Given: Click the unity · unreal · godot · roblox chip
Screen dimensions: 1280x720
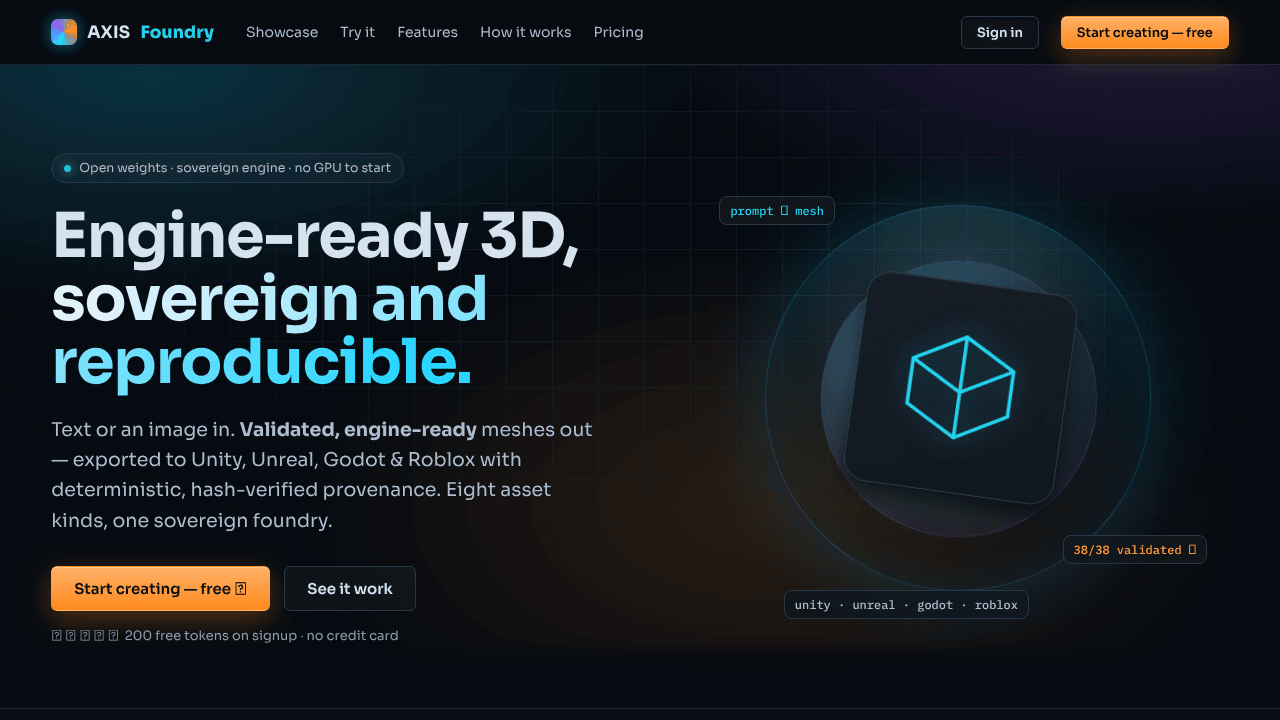Looking at the screenshot, I should pos(906,604).
